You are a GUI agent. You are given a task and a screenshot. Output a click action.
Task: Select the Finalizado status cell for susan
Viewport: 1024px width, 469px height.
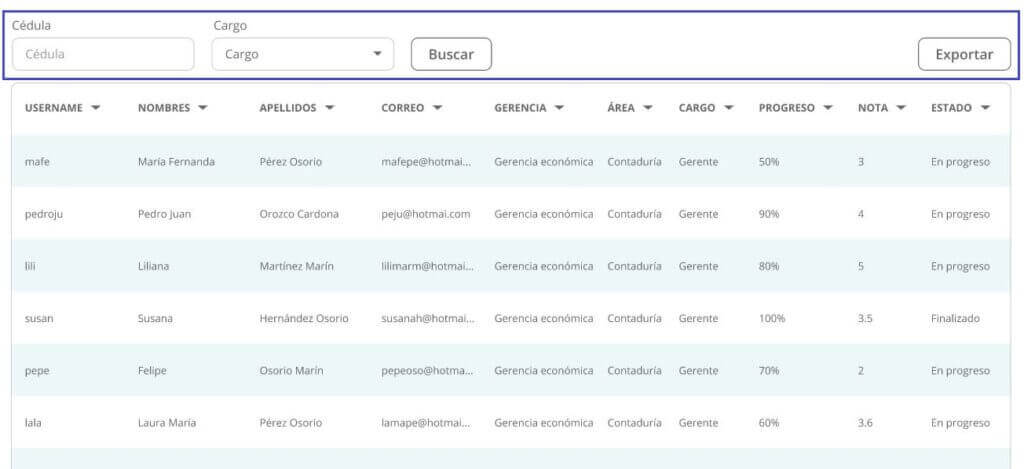coord(955,319)
